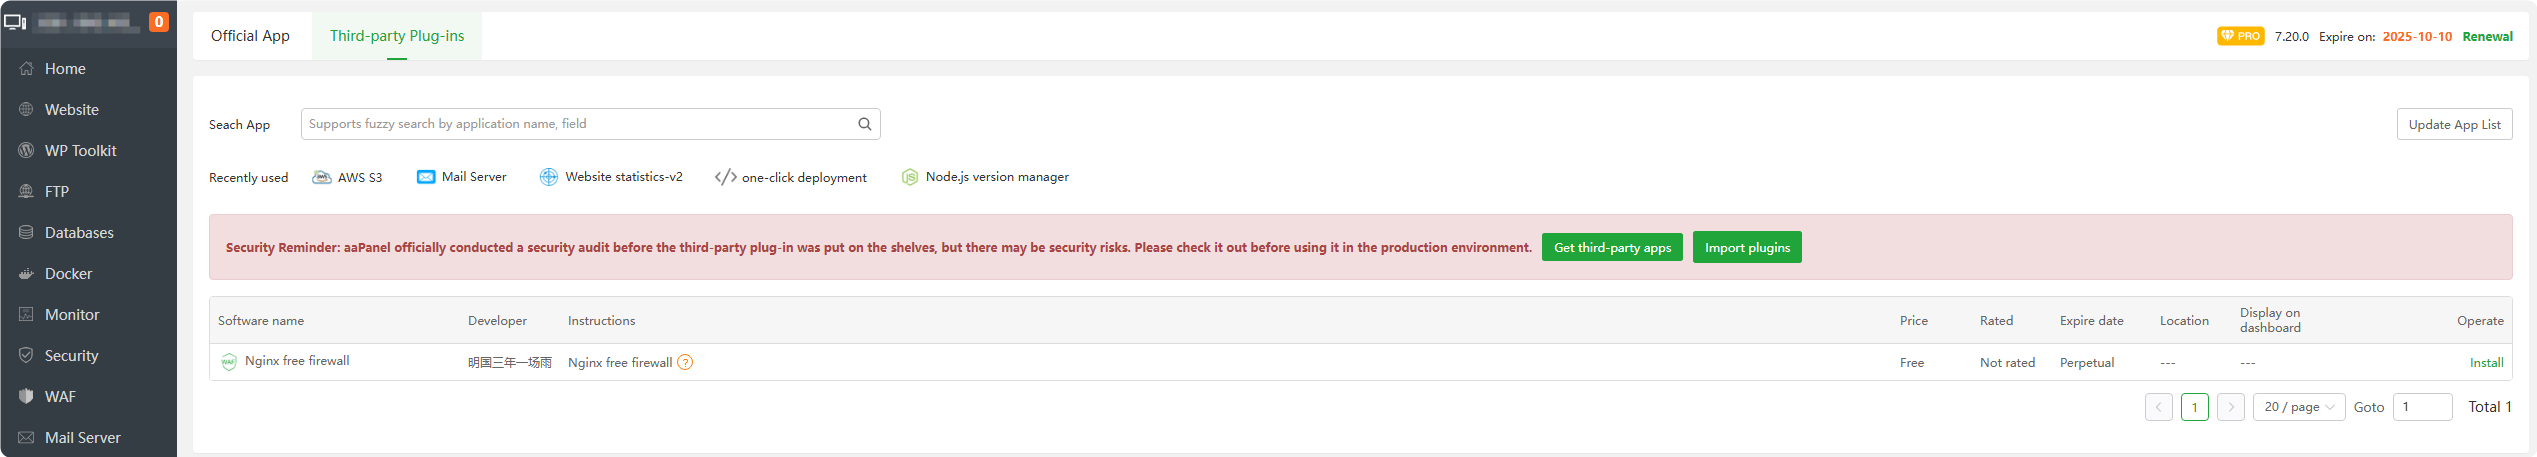Click the Import plugins button

click(x=1747, y=248)
